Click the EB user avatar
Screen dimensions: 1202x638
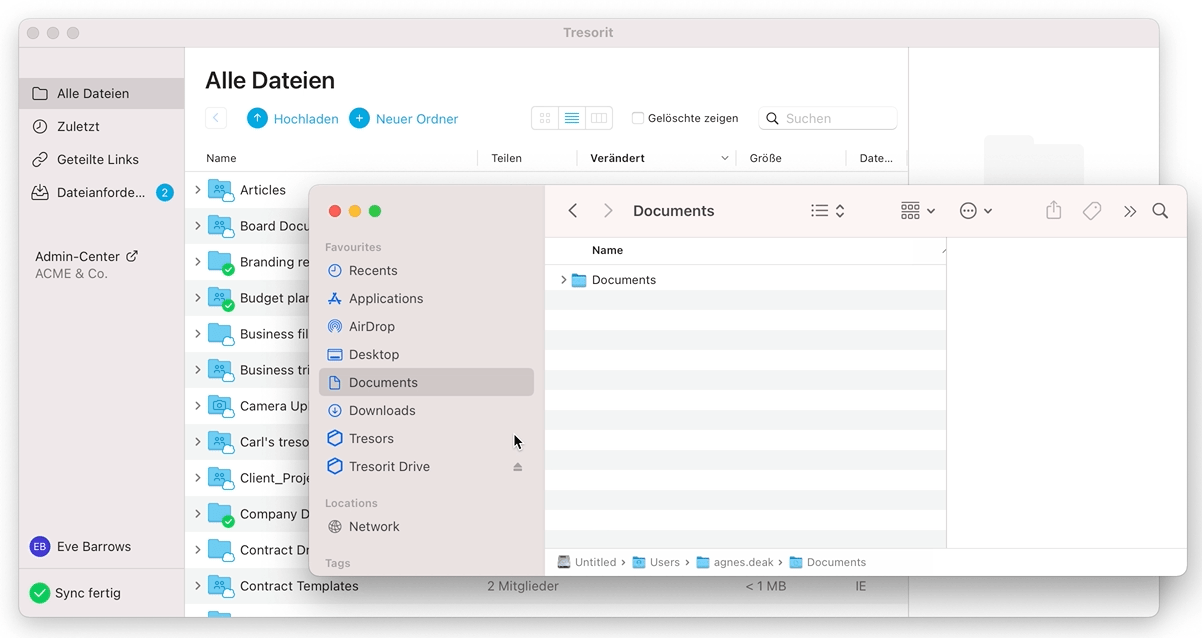[x=40, y=547]
